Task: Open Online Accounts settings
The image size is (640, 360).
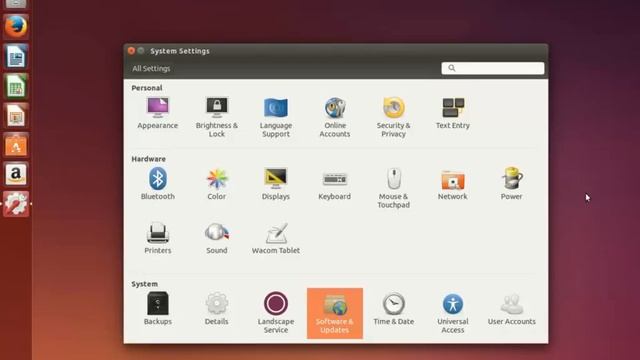Action: click(x=335, y=118)
